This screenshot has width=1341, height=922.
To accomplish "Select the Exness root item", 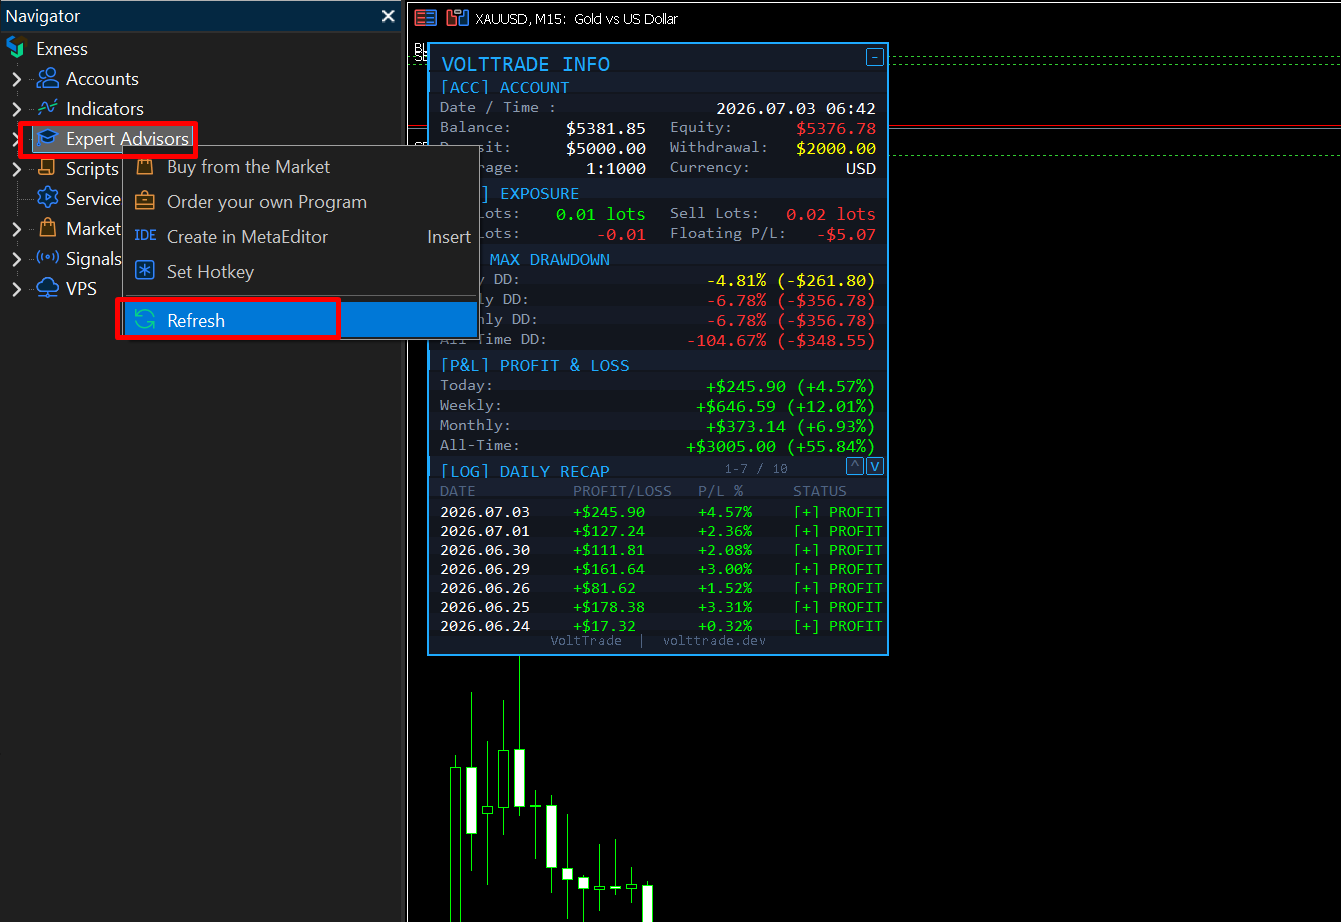I will coord(62,48).
